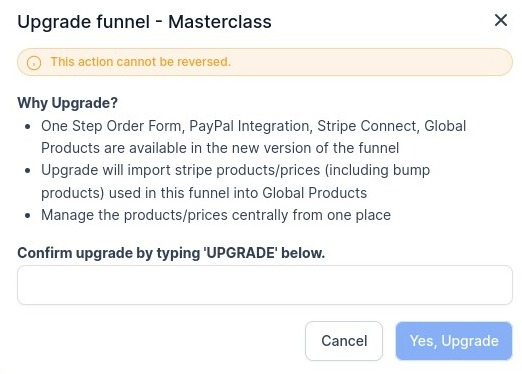The image size is (522, 374).
Task: Click the word 'Masterclass' in the title
Action: 220,22
